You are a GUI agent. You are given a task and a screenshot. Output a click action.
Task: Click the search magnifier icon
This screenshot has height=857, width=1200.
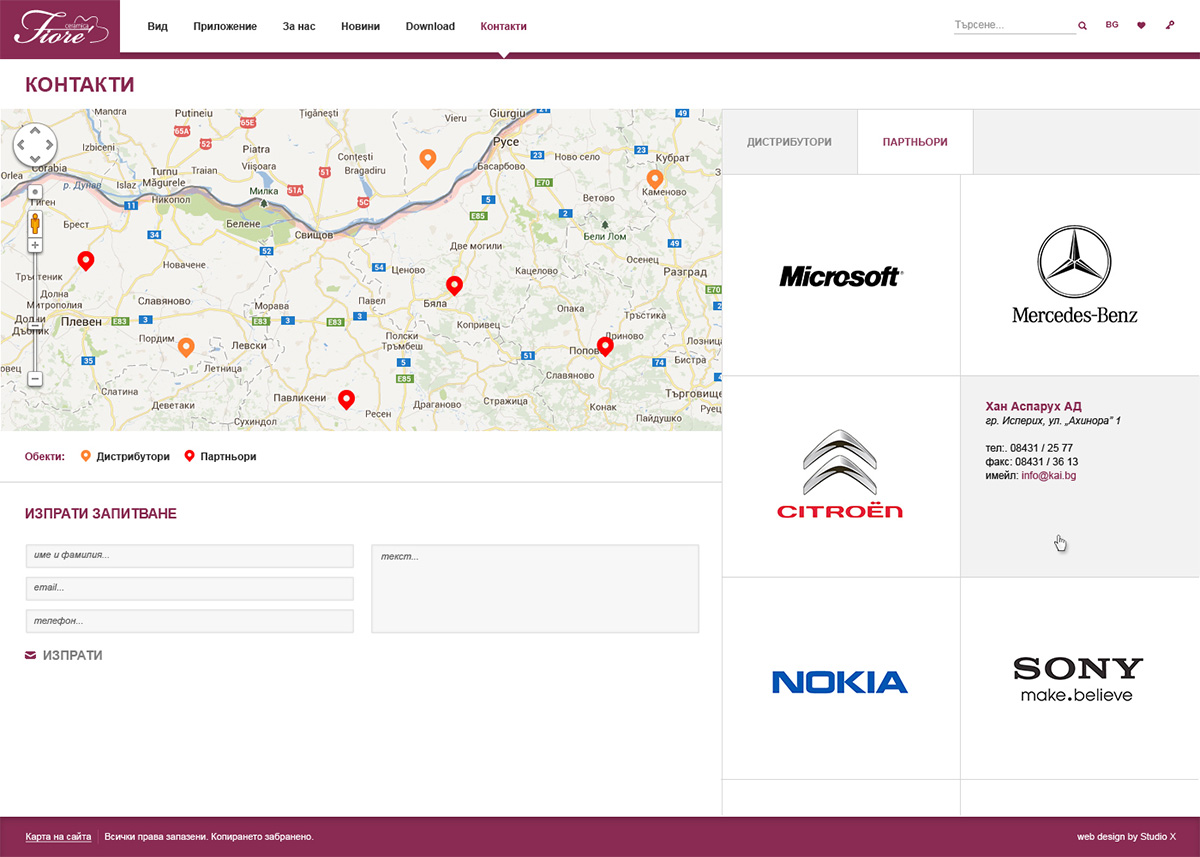pos(1082,26)
